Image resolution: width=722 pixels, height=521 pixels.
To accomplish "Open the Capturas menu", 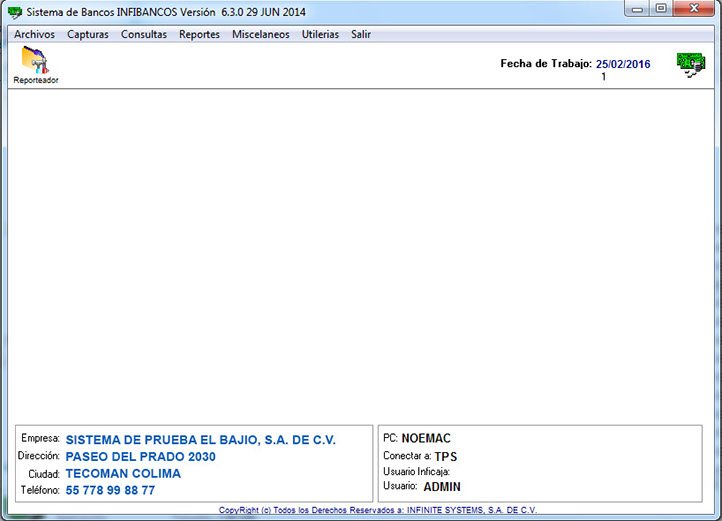I will [x=88, y=34].
